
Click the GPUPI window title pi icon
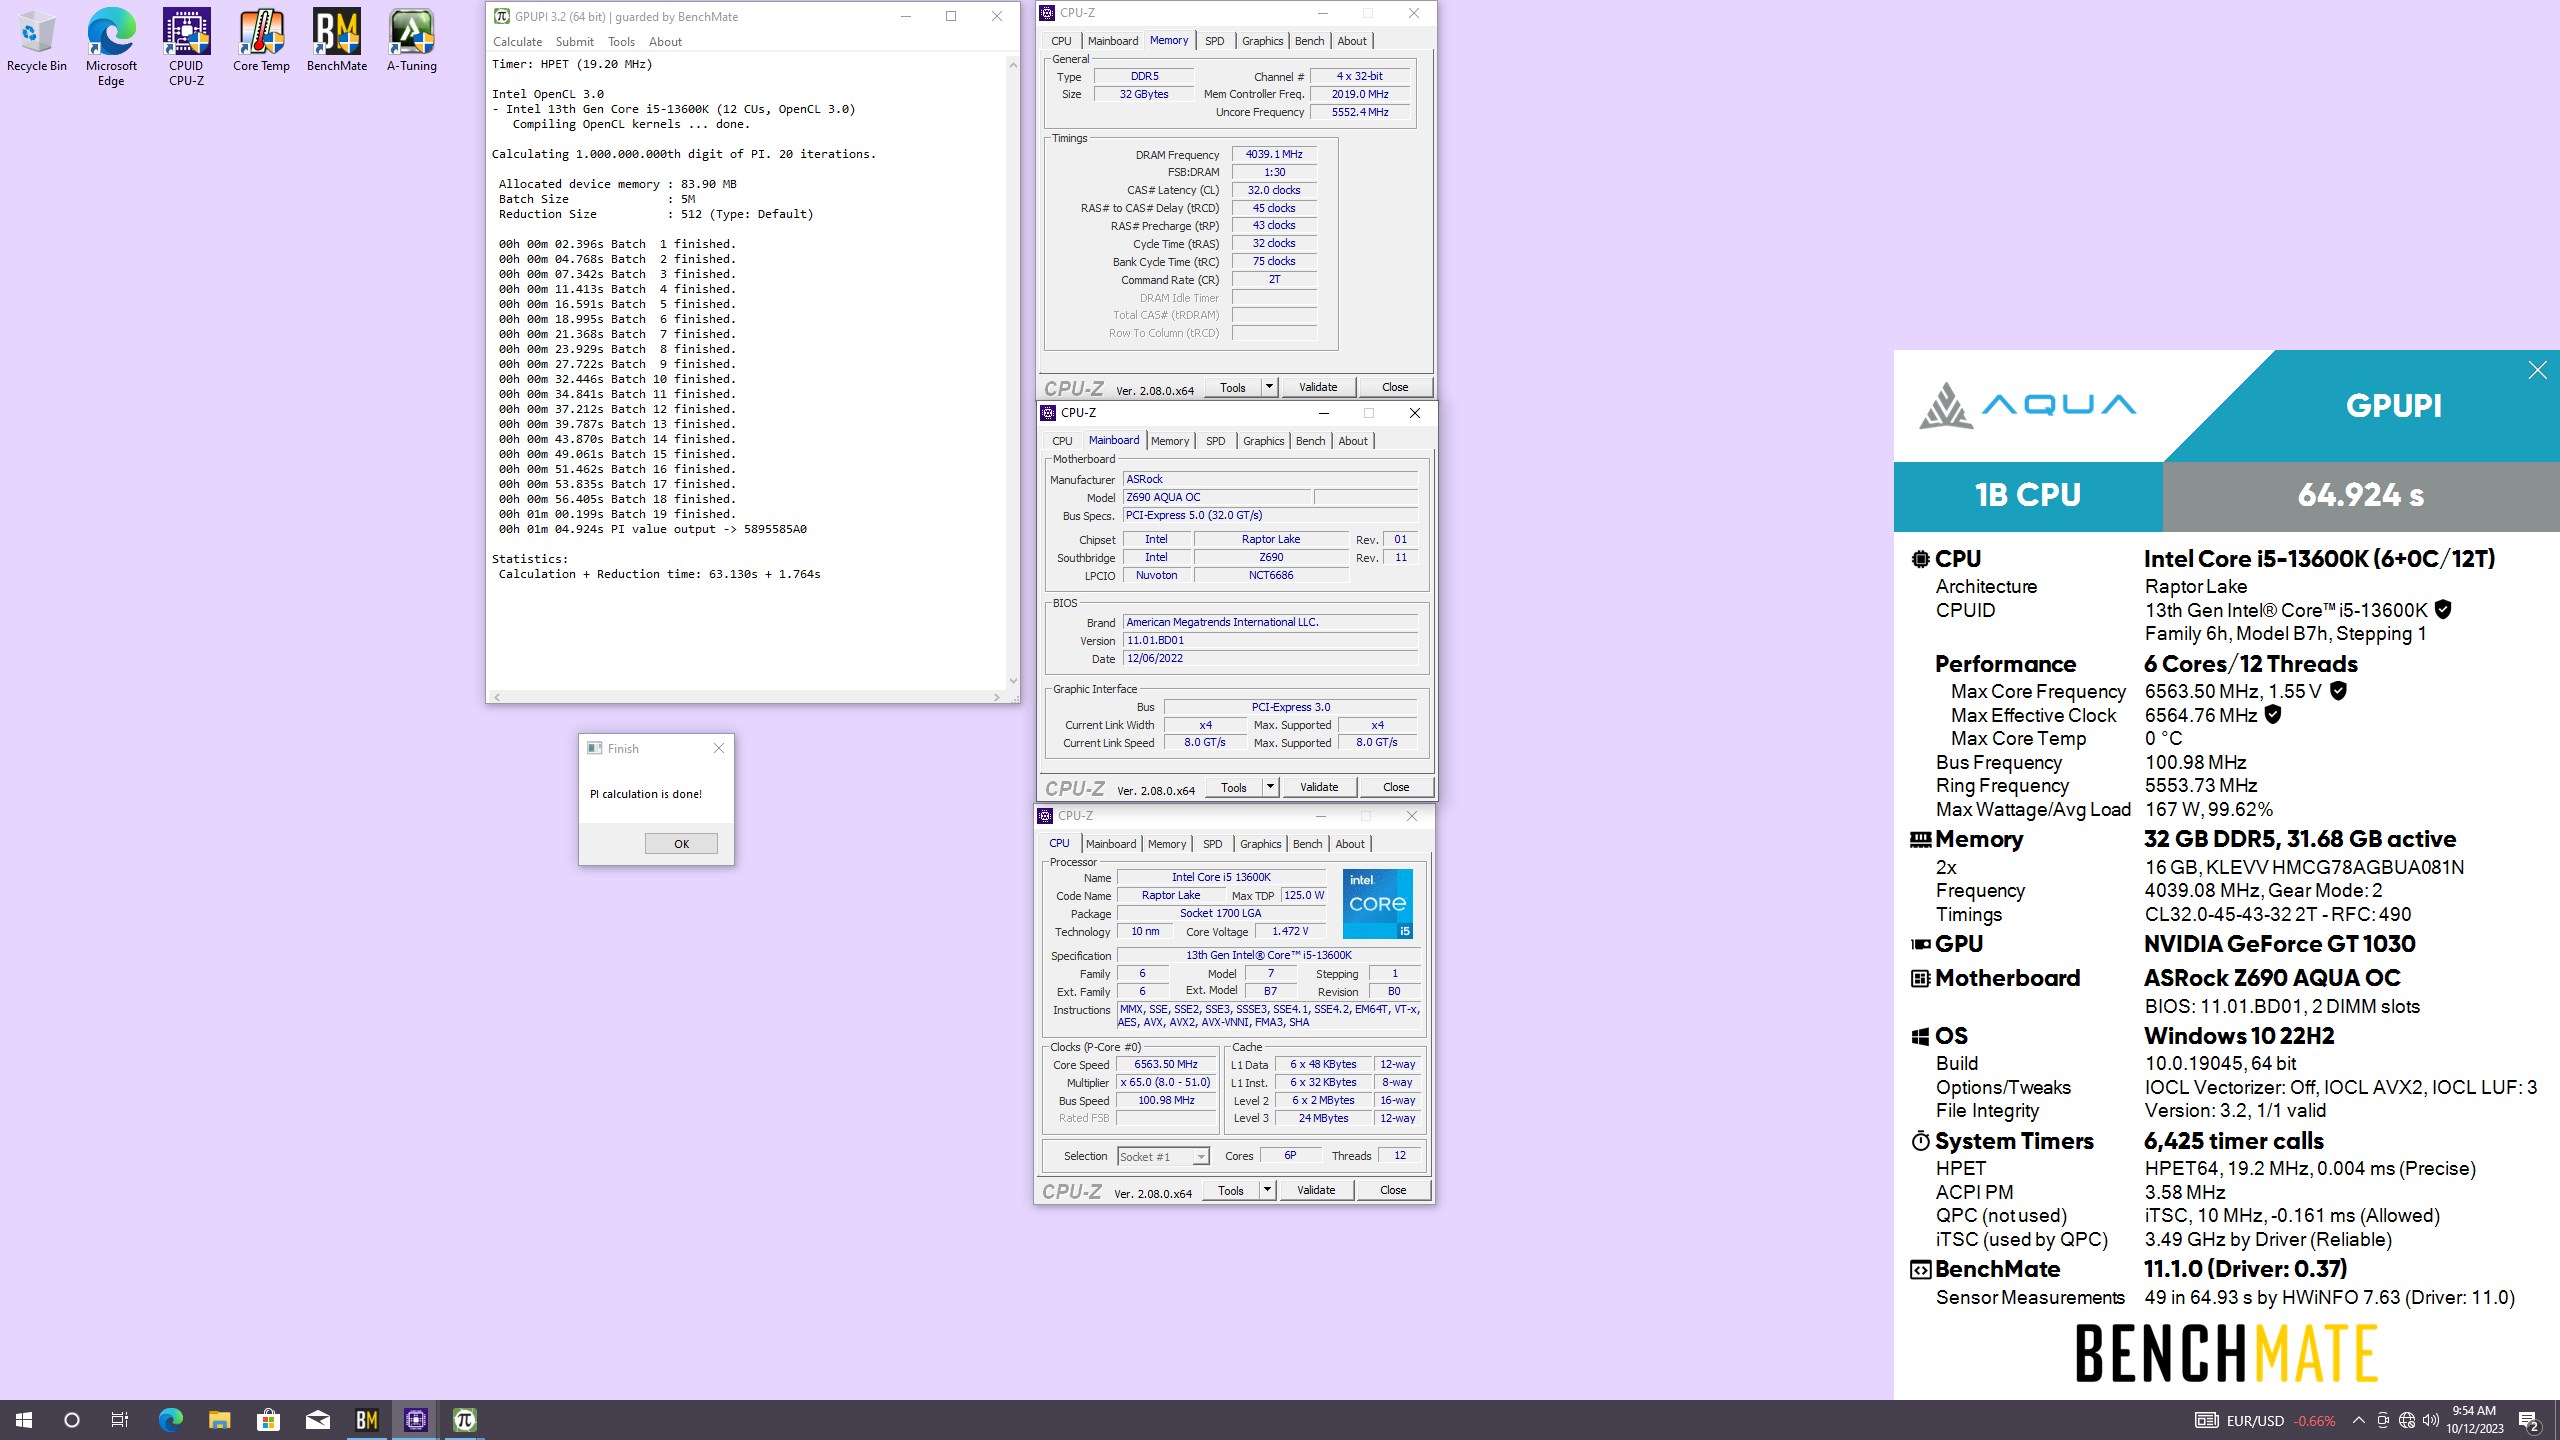pyautogui.click(x=502, y=16)
